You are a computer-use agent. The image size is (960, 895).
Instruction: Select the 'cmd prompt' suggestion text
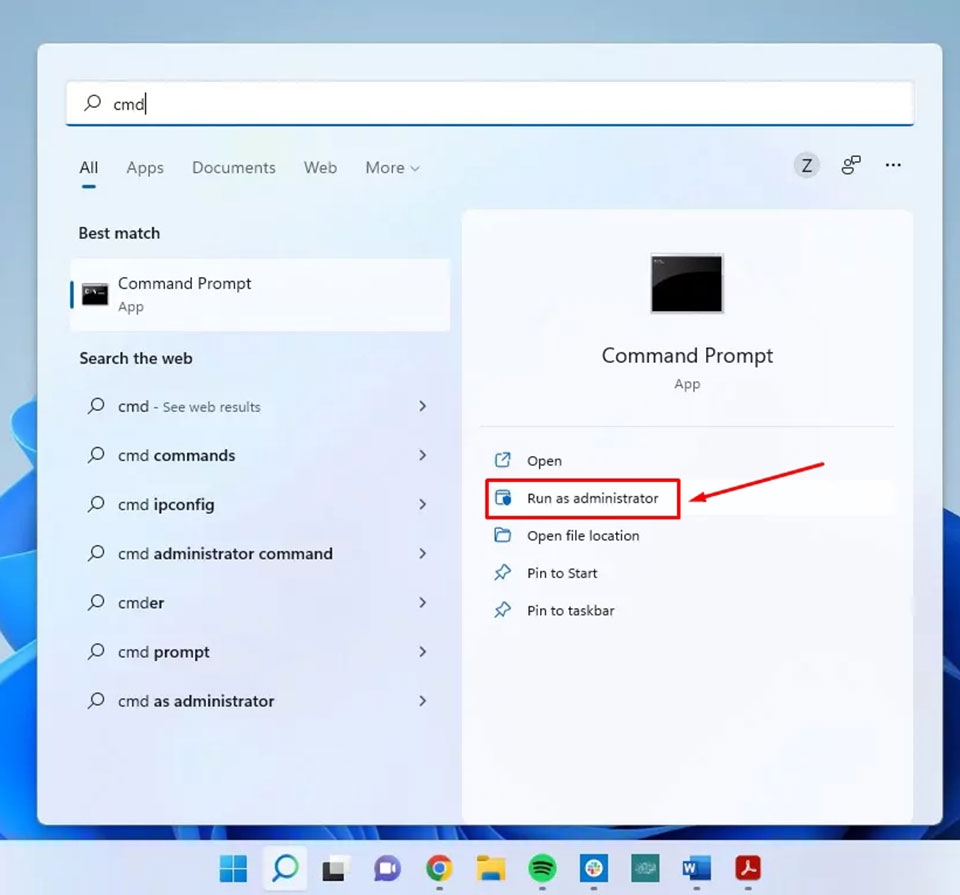(163, 653)
